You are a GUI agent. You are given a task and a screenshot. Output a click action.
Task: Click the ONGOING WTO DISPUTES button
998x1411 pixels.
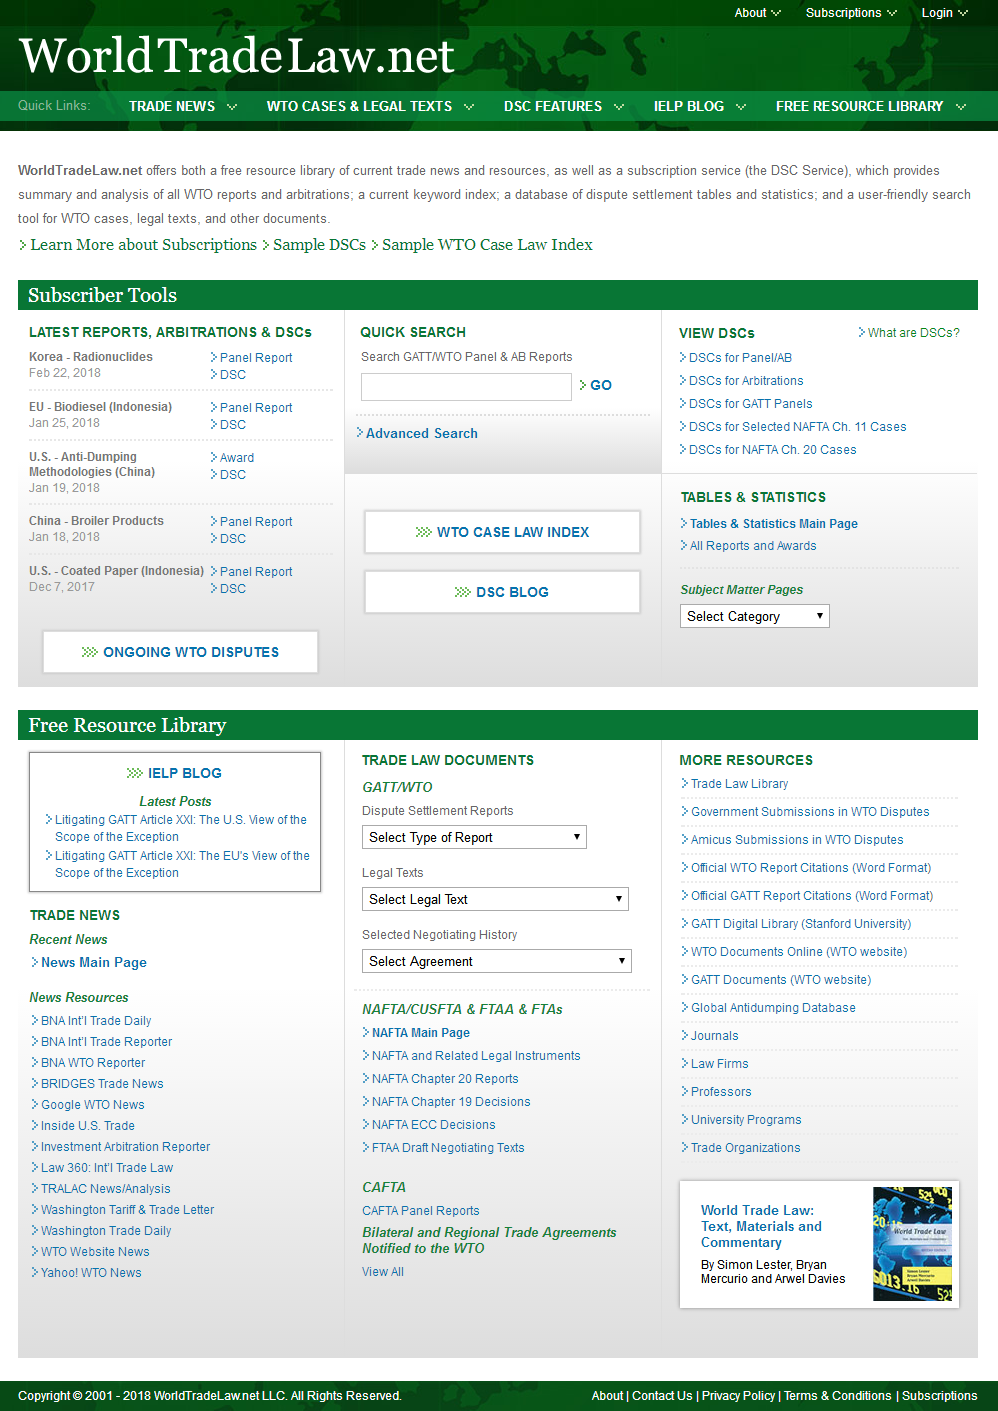(x=180, y=652)
